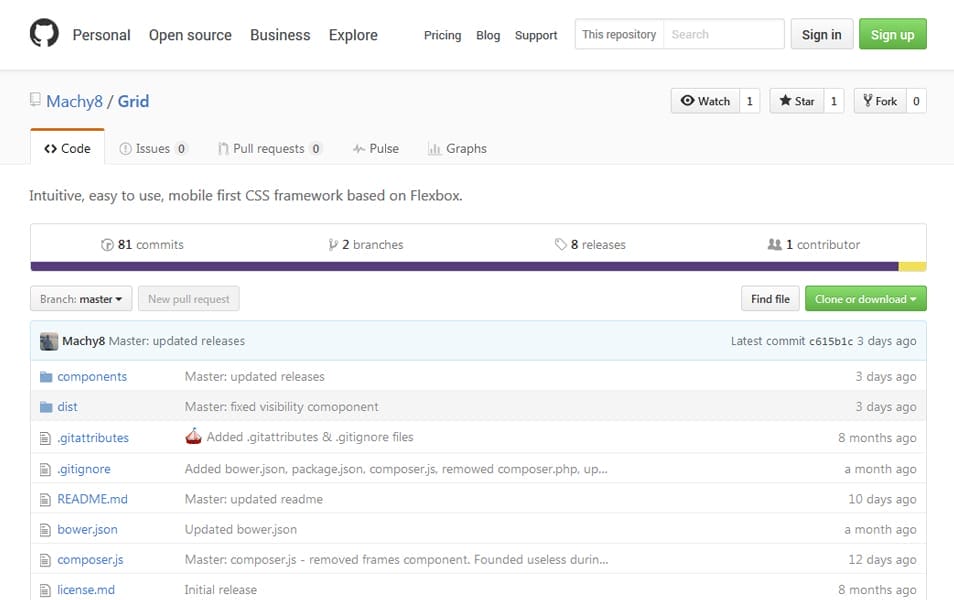This screenshot has height=600, width=954.
Task: Open Machy8 owner link in repo title
Action: pyautogui.click(x=74, y=101)
